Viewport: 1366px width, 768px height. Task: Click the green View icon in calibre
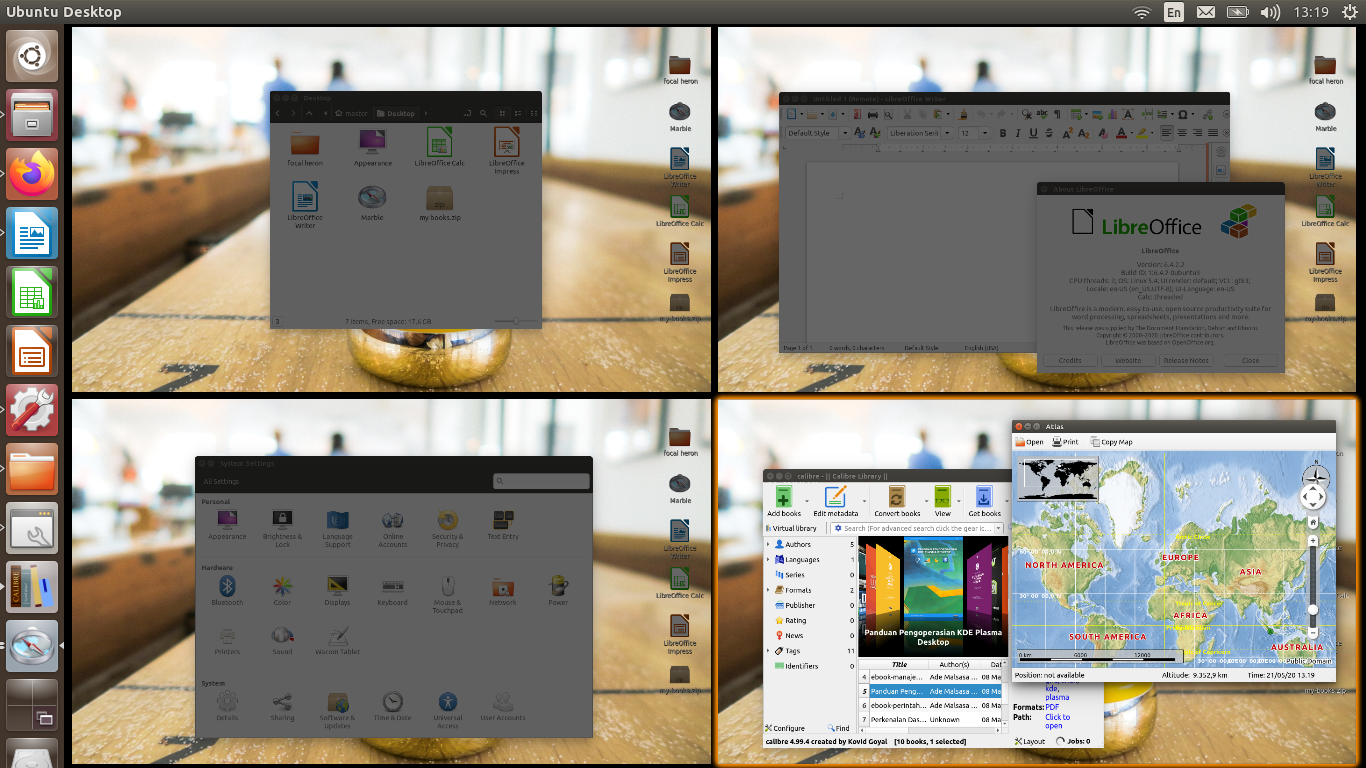[x=942, y=496]
